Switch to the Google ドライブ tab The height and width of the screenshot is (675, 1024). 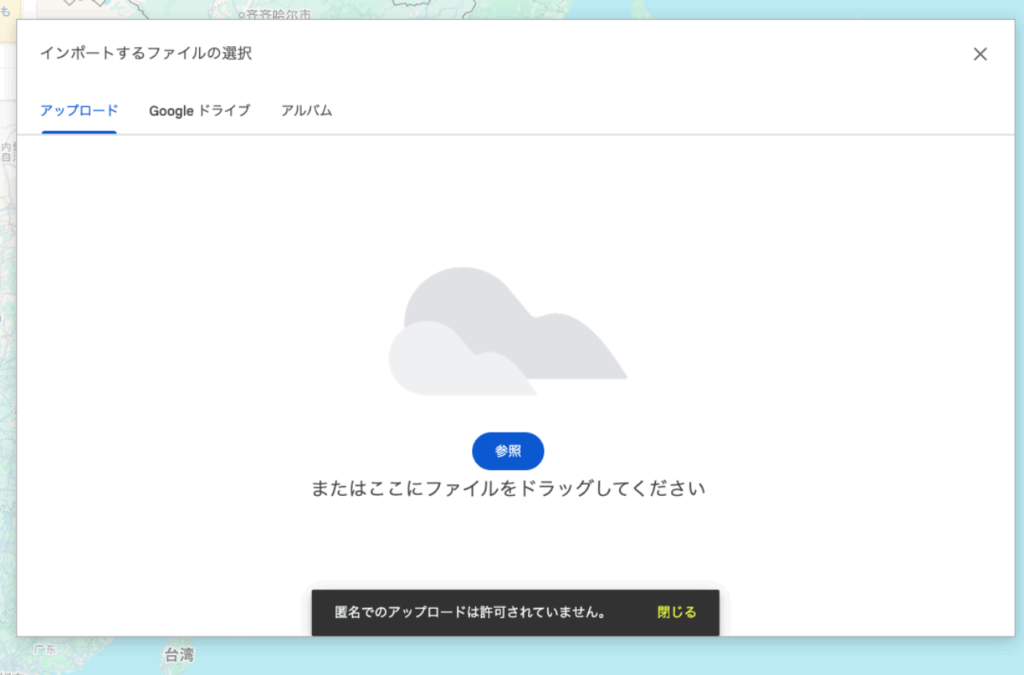pos(199,111)
